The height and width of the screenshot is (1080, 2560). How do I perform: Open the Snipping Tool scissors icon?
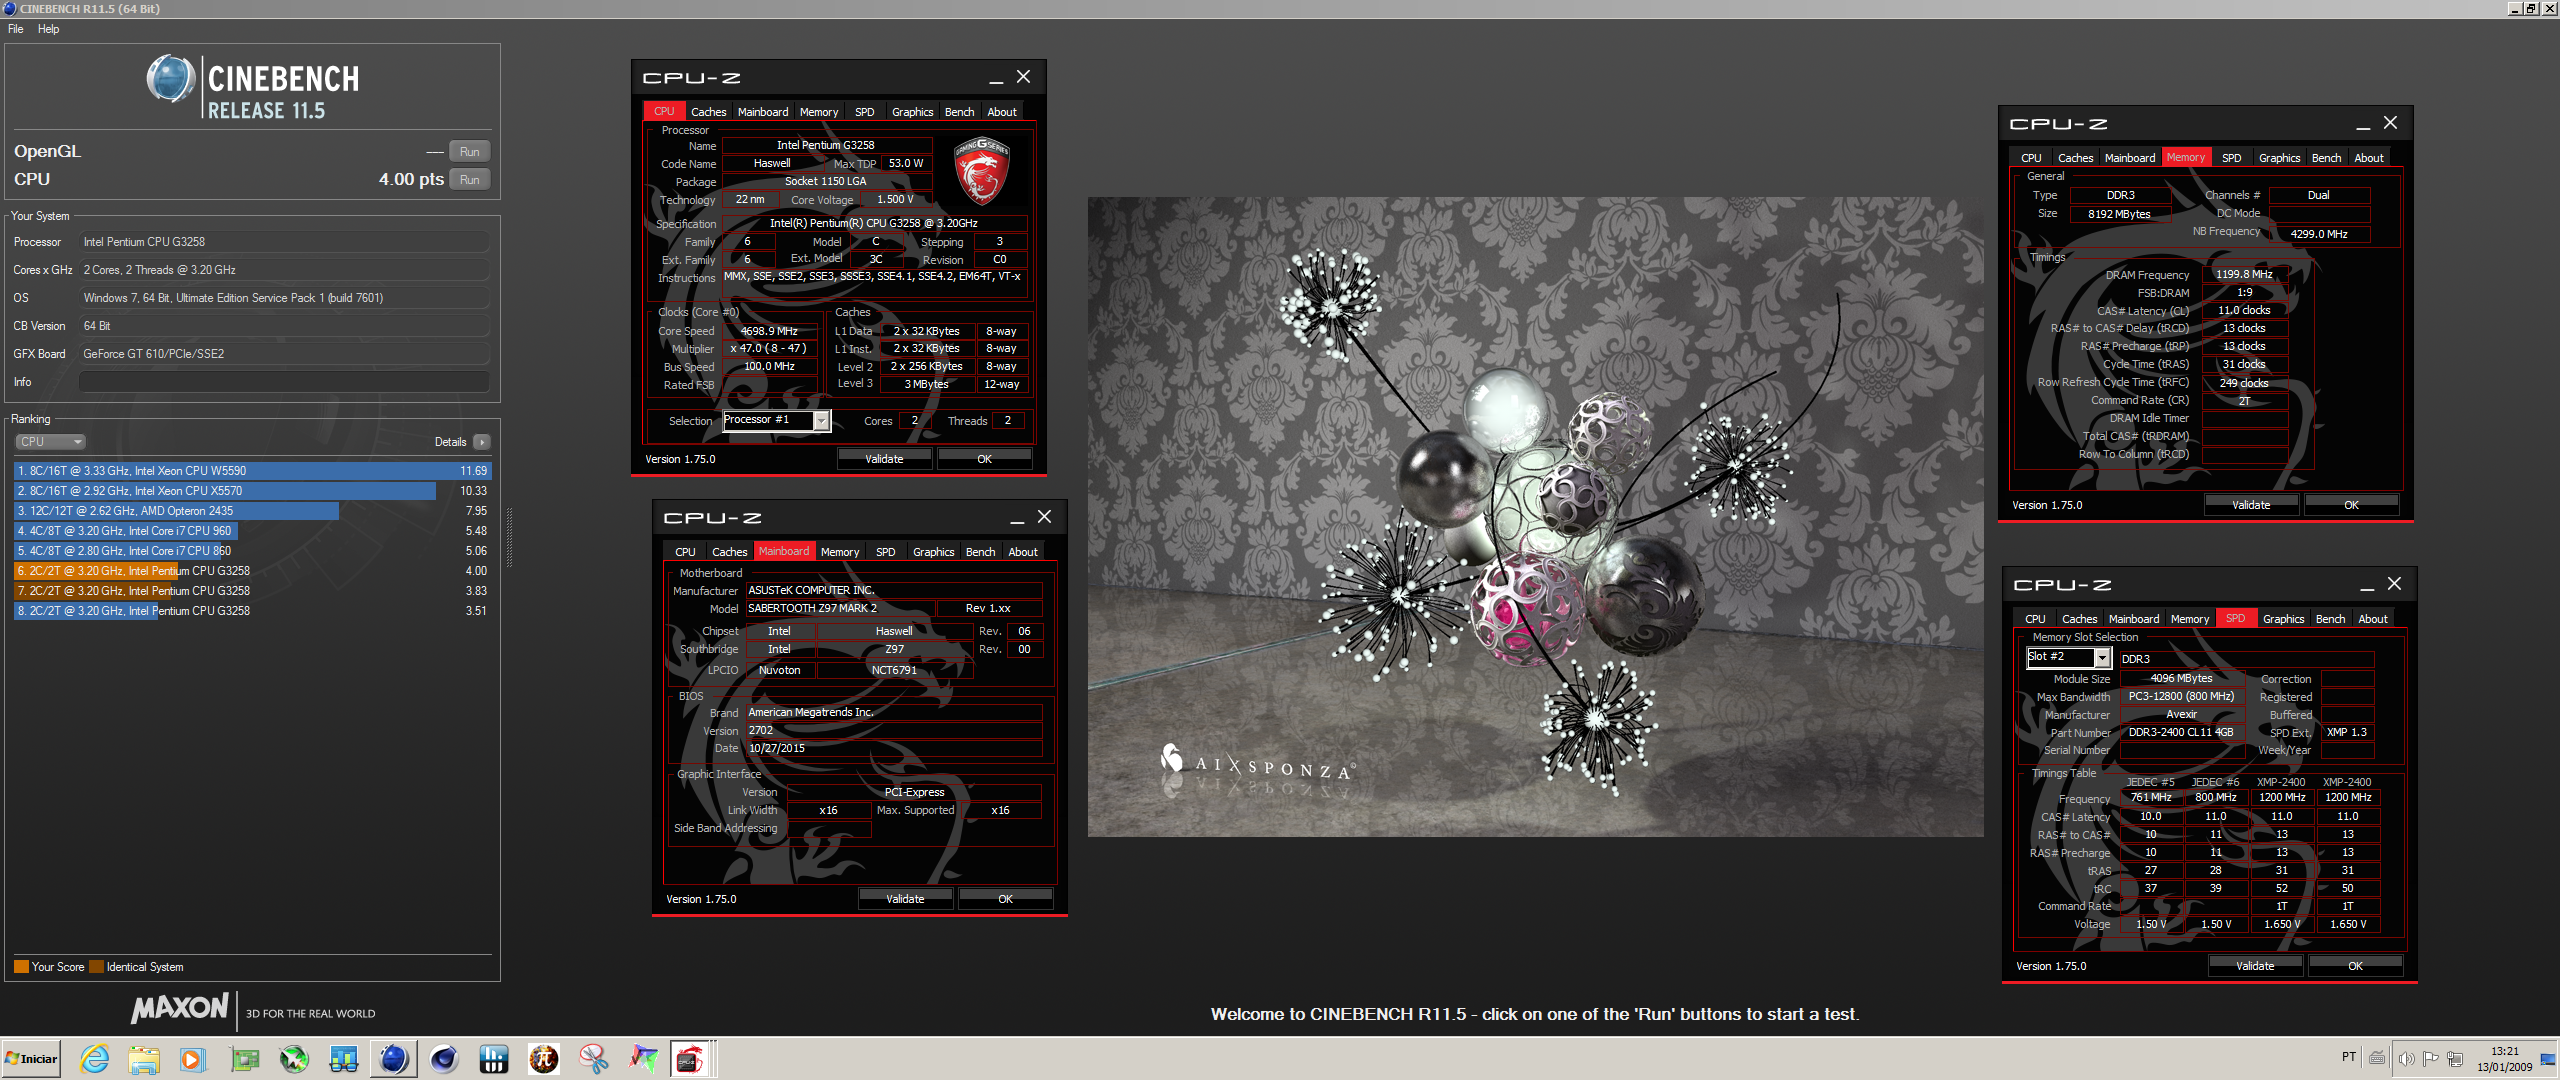pos(594,1059)
